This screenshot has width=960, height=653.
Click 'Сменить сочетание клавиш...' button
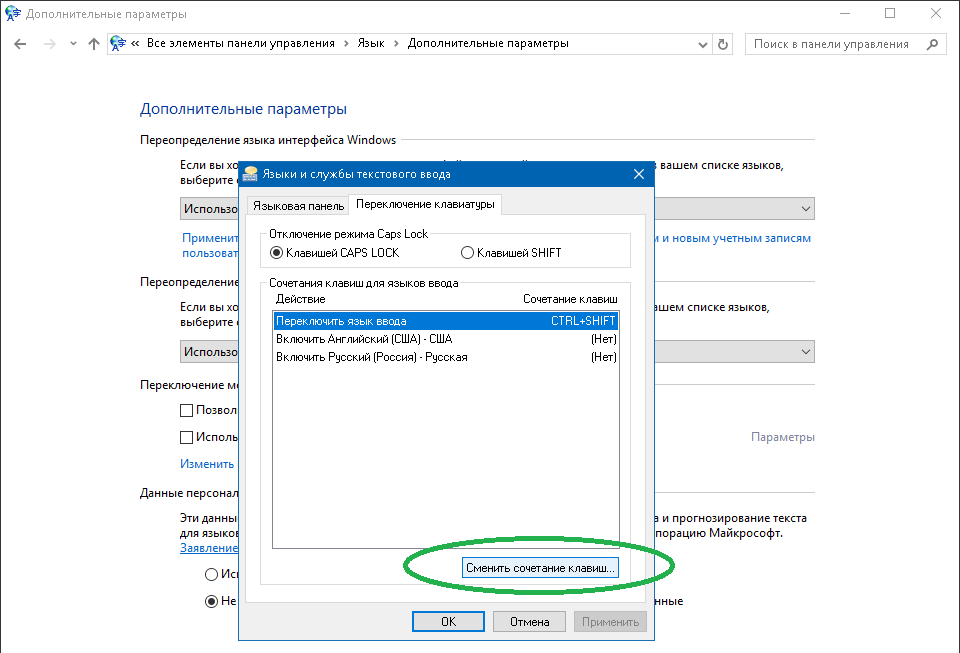click(540, 568)
